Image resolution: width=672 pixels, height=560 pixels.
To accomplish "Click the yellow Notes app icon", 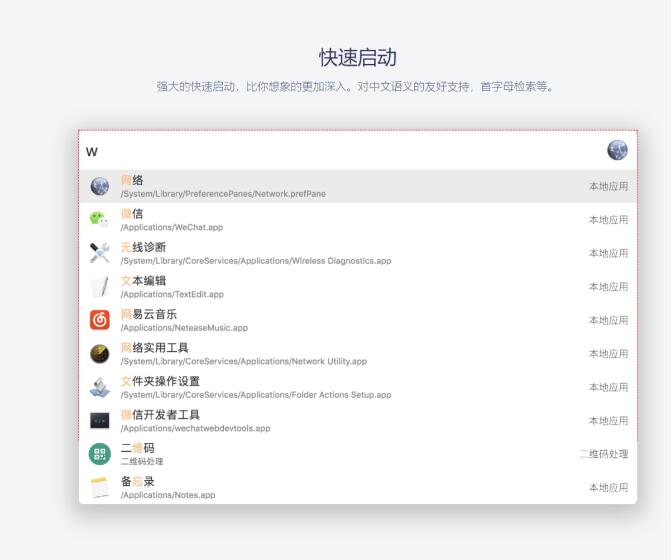I will (x=100, y=488).
